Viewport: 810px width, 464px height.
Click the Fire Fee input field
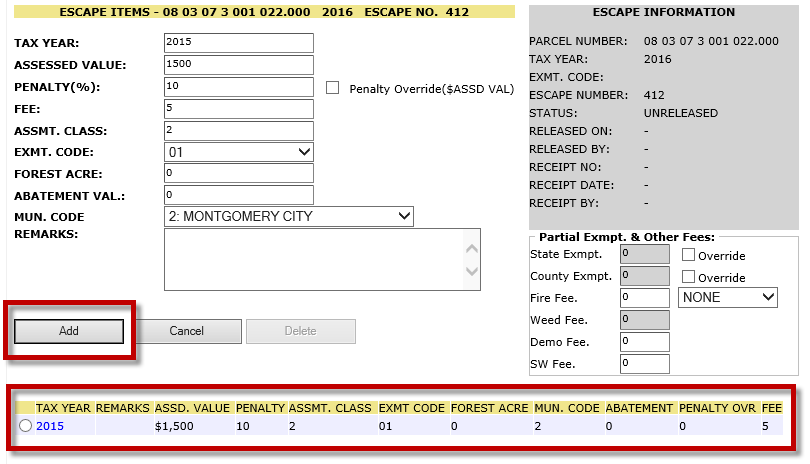click(x=645, y=298)
